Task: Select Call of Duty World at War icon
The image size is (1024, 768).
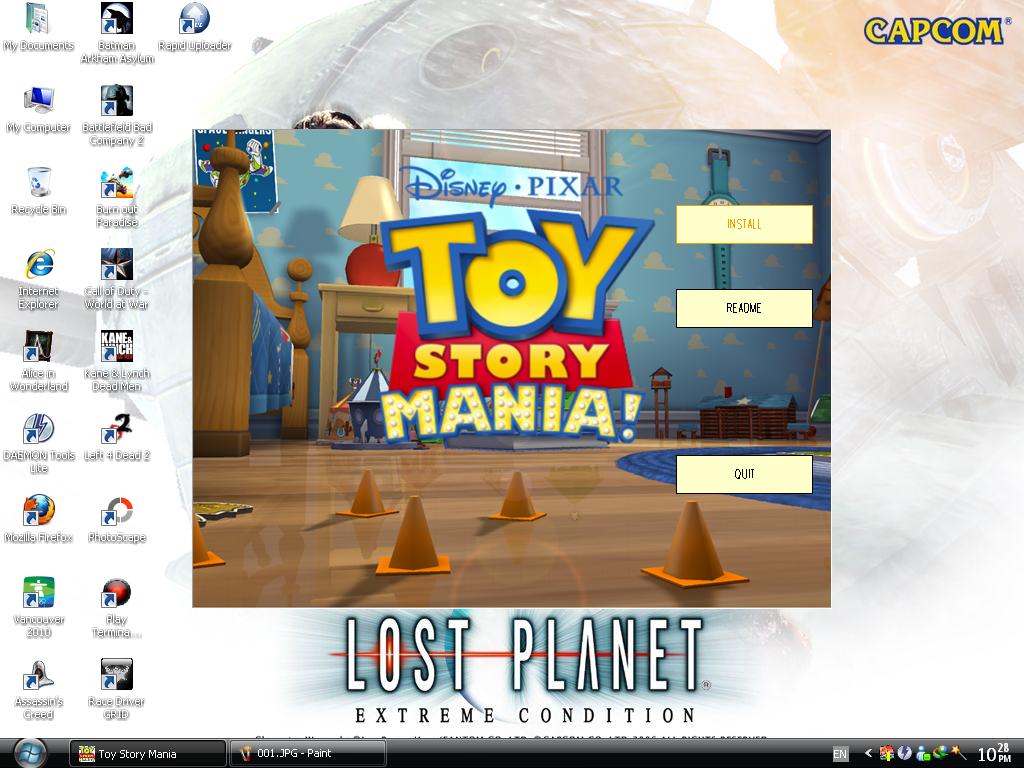Action: coord(117,279)
